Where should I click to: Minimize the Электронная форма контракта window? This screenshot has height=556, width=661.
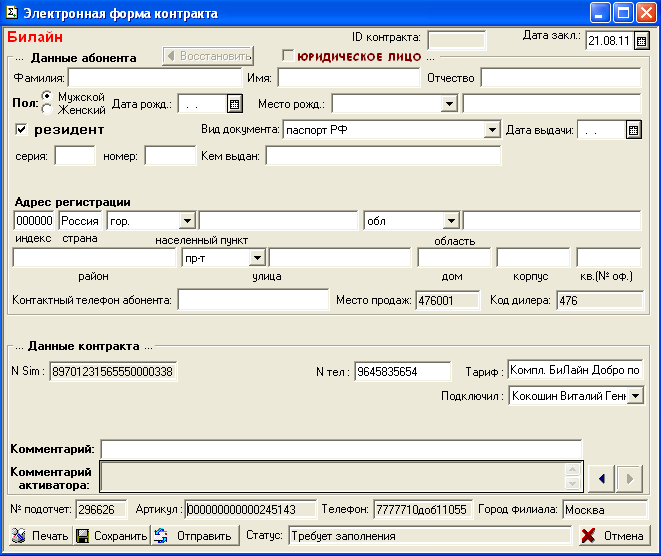[599, 13]
